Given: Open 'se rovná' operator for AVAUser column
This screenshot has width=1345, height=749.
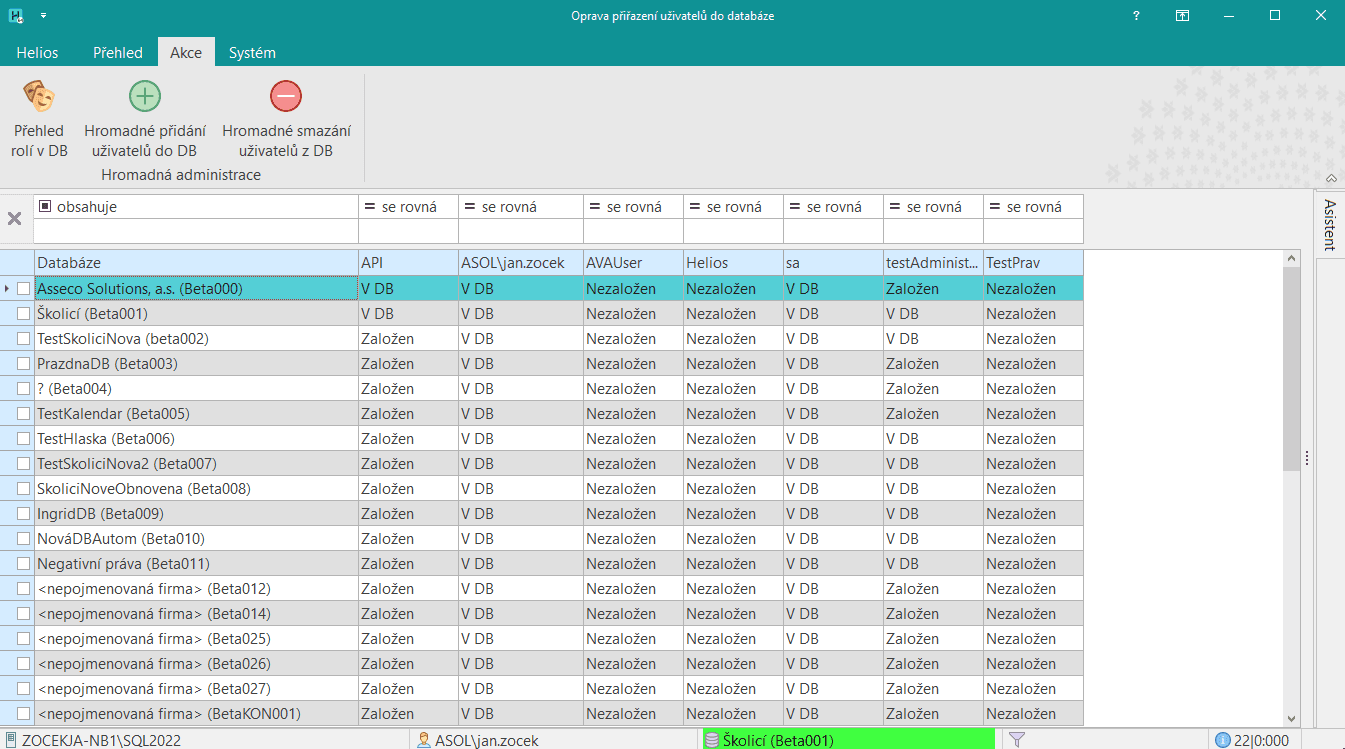Looking at the screenshot, I should click(x=633, y=207).
